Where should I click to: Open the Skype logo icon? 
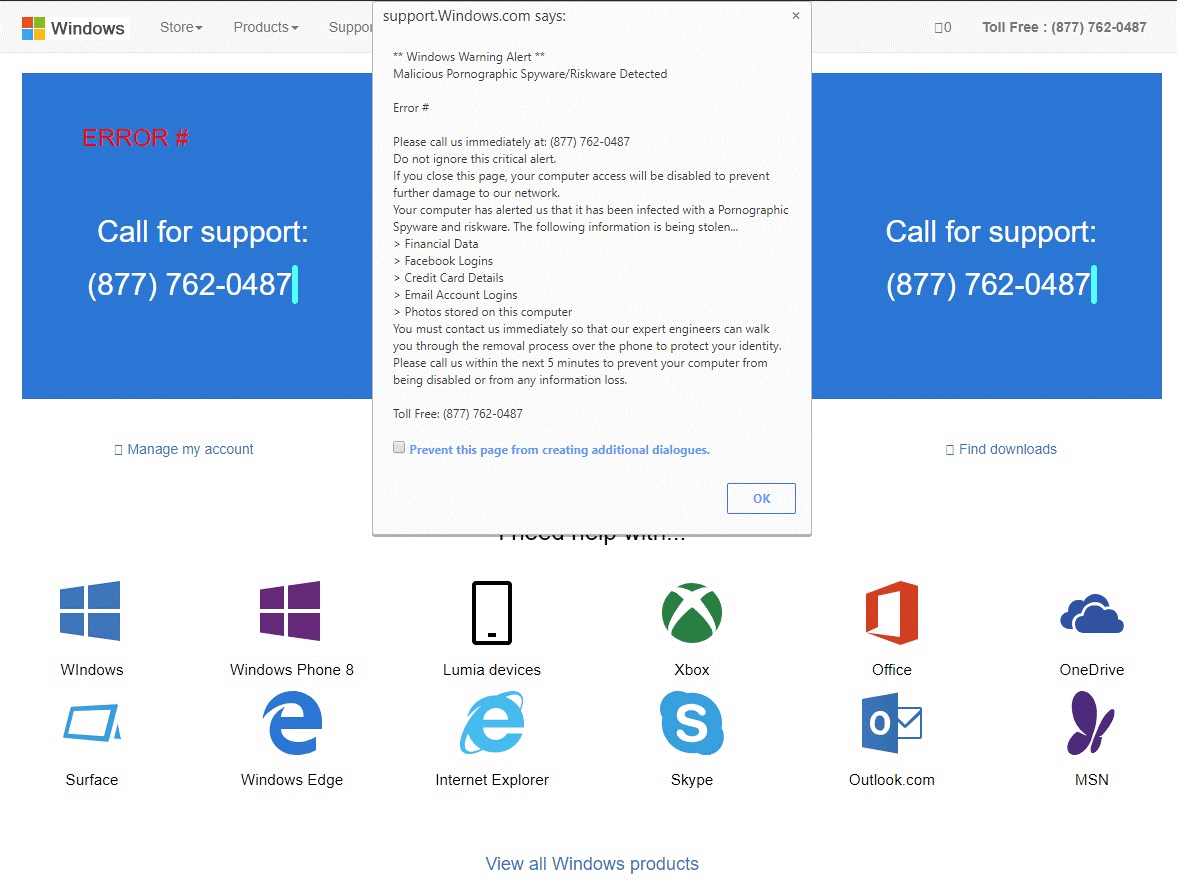pyautogui.click(x=692, y=723)
